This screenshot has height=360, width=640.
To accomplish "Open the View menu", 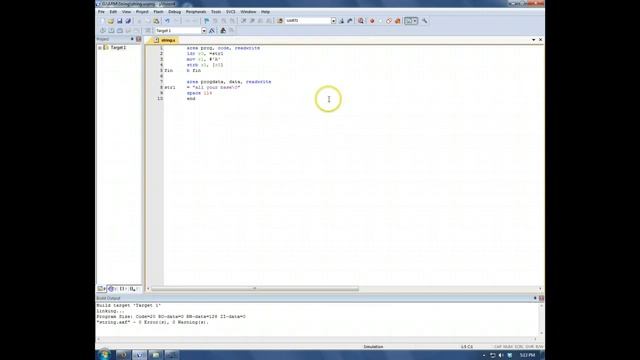I will [x=127, y=12].
